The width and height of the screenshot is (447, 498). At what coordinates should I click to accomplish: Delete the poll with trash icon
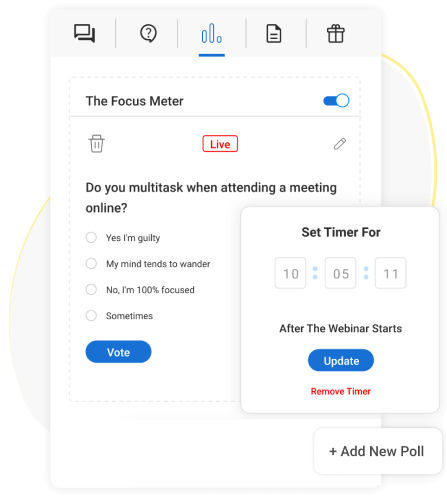97,144
